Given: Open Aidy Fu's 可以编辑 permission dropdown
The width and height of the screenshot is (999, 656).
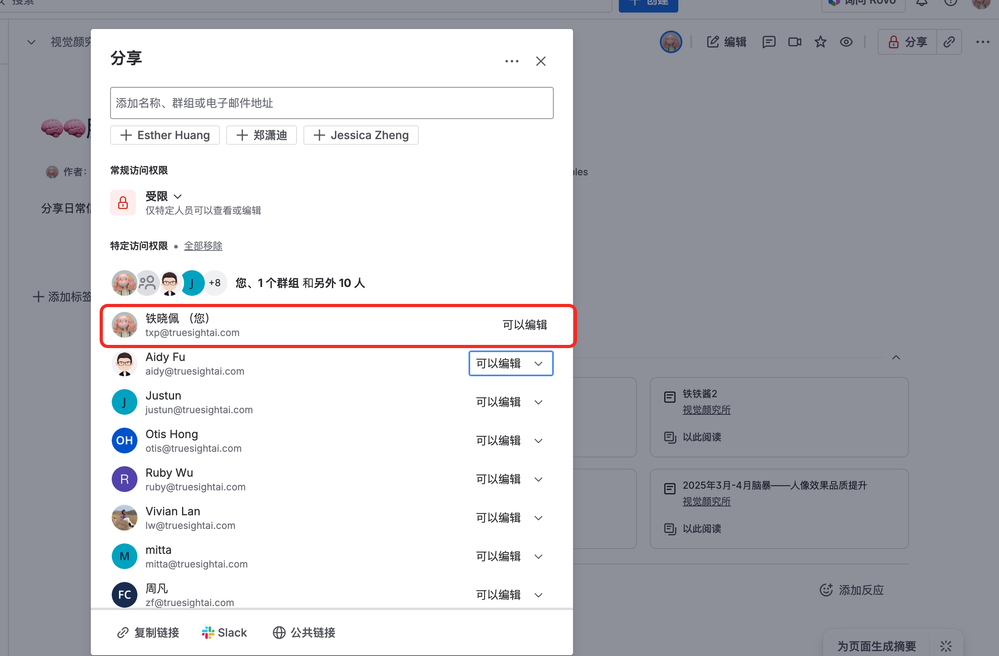Looking at the screenshot, I should pyautogui.click(x=511, y=363).
